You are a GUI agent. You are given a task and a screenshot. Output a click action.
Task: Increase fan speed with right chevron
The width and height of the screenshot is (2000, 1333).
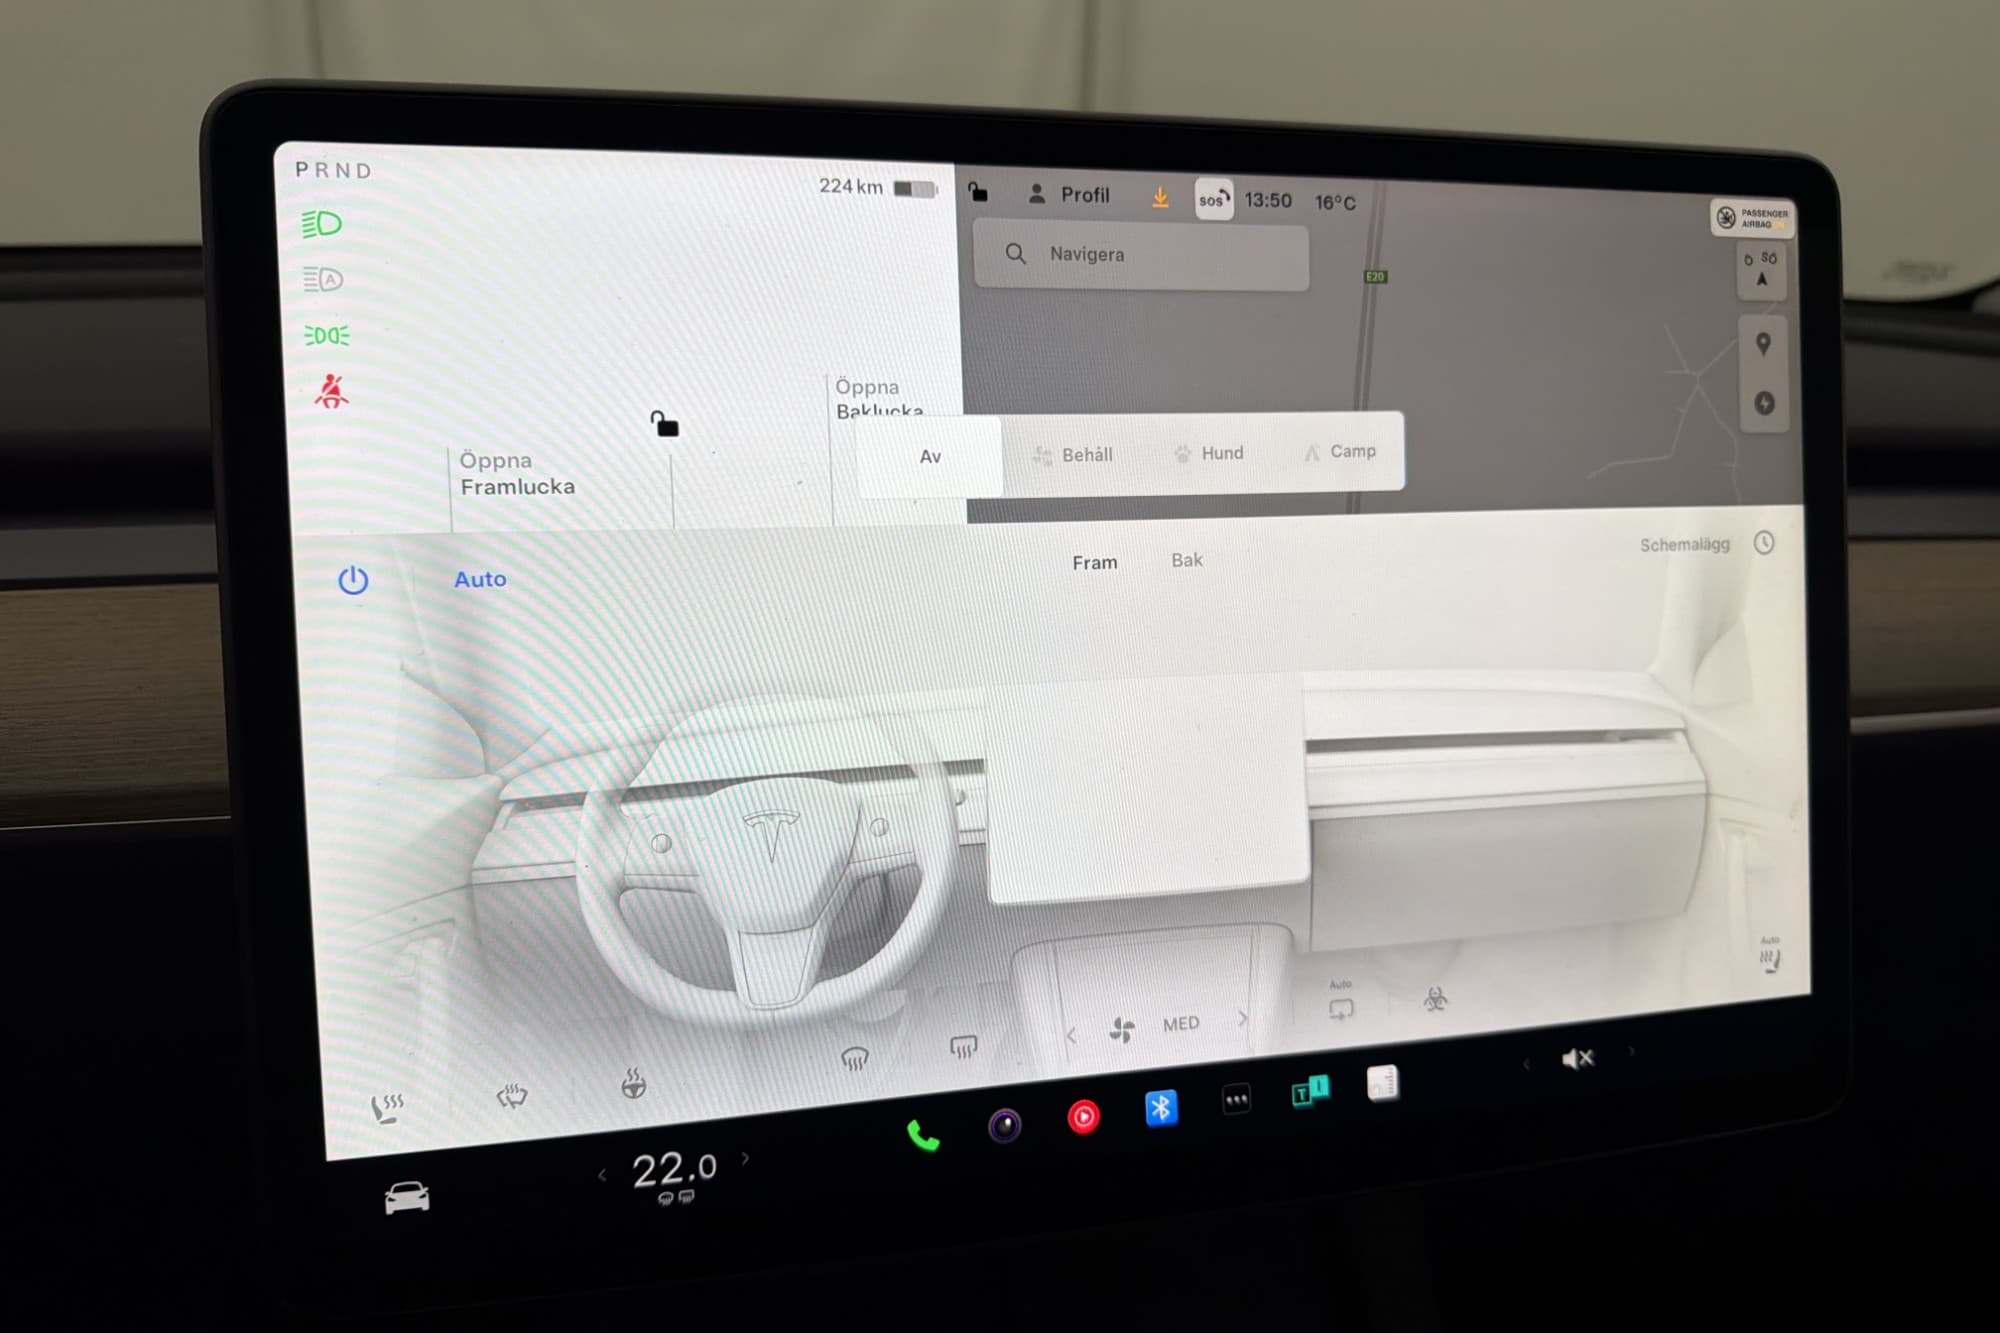(1243, 1018)
